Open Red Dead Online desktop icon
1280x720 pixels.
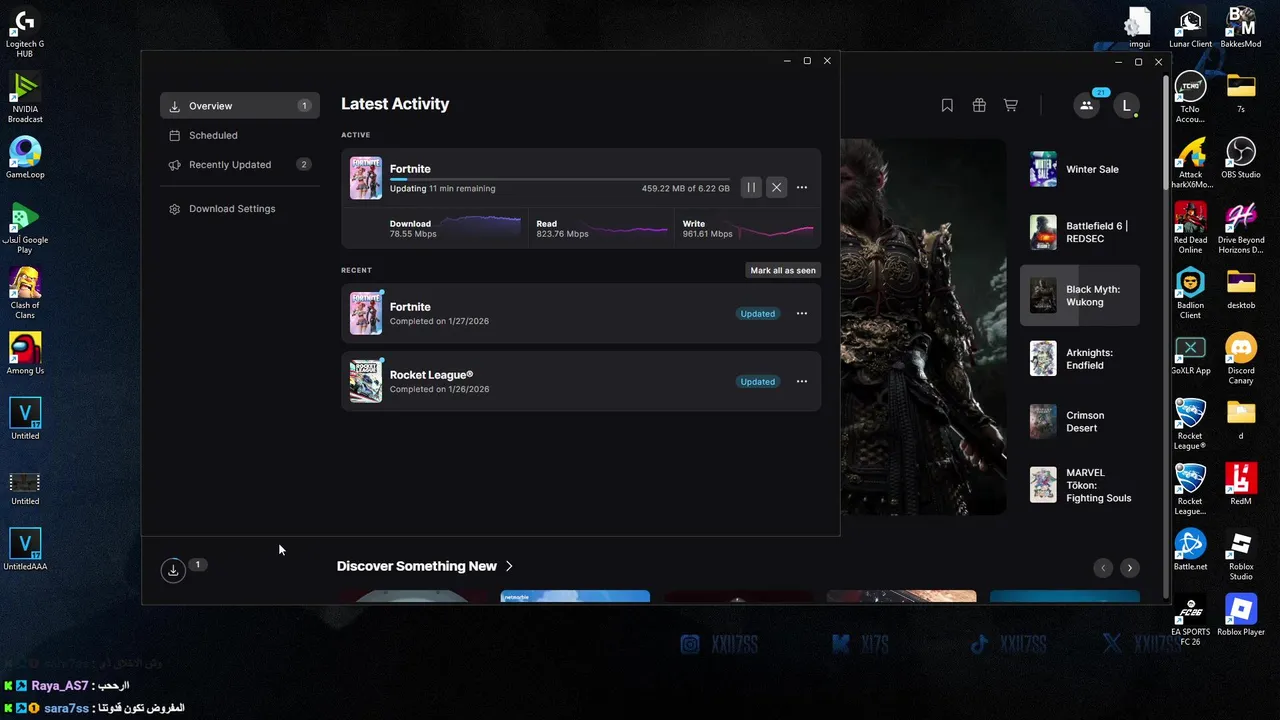[x=1190, y=228]
